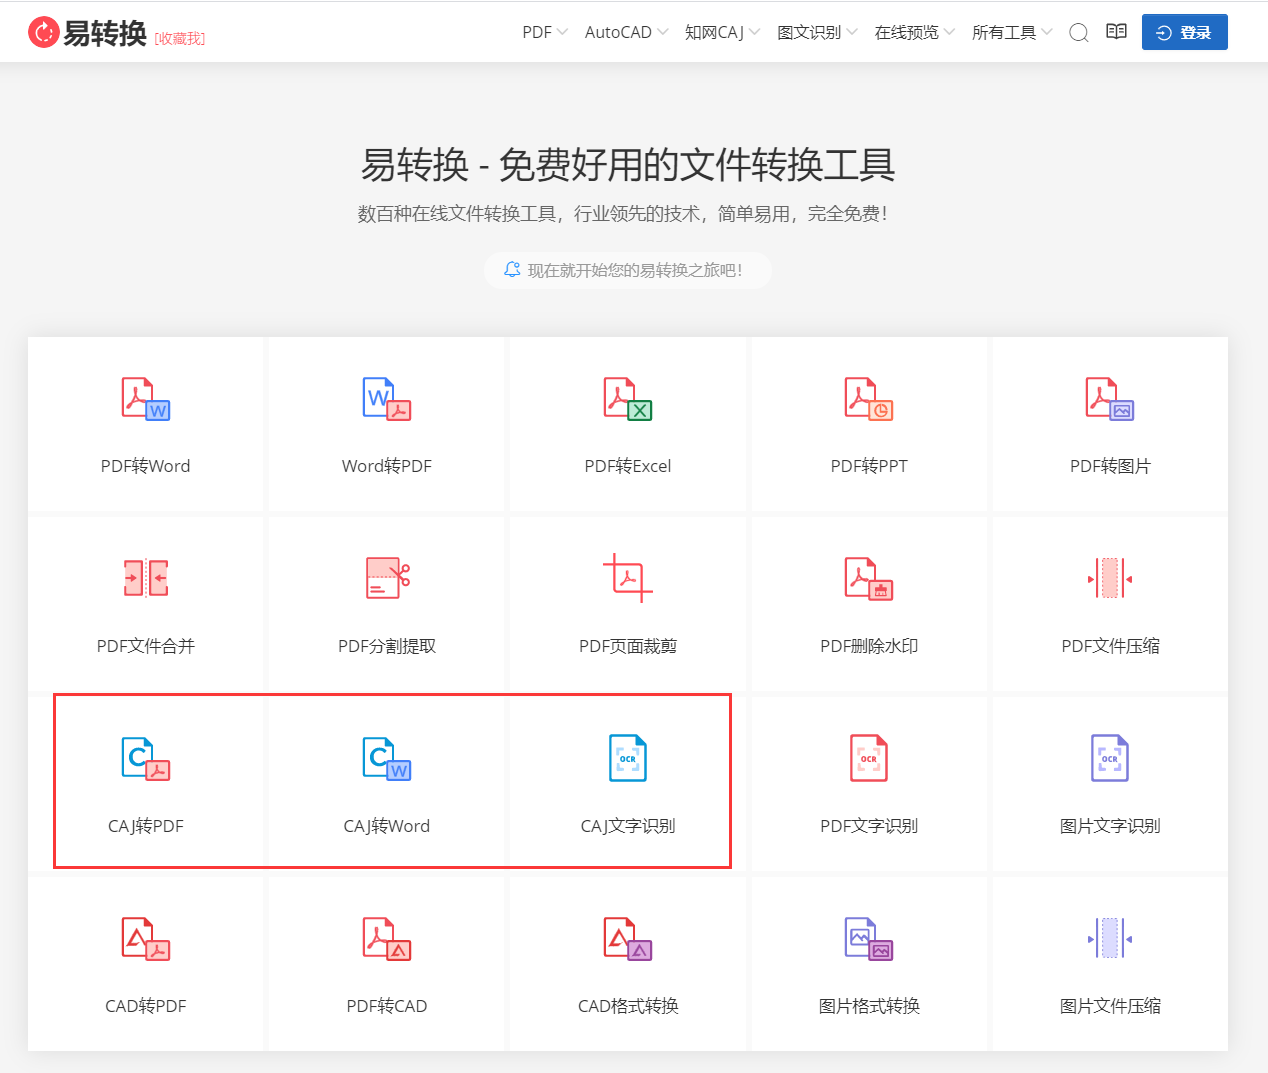Expand the PDF dropdown menu
This screenshot has width=1268, height=1073.
543,31
